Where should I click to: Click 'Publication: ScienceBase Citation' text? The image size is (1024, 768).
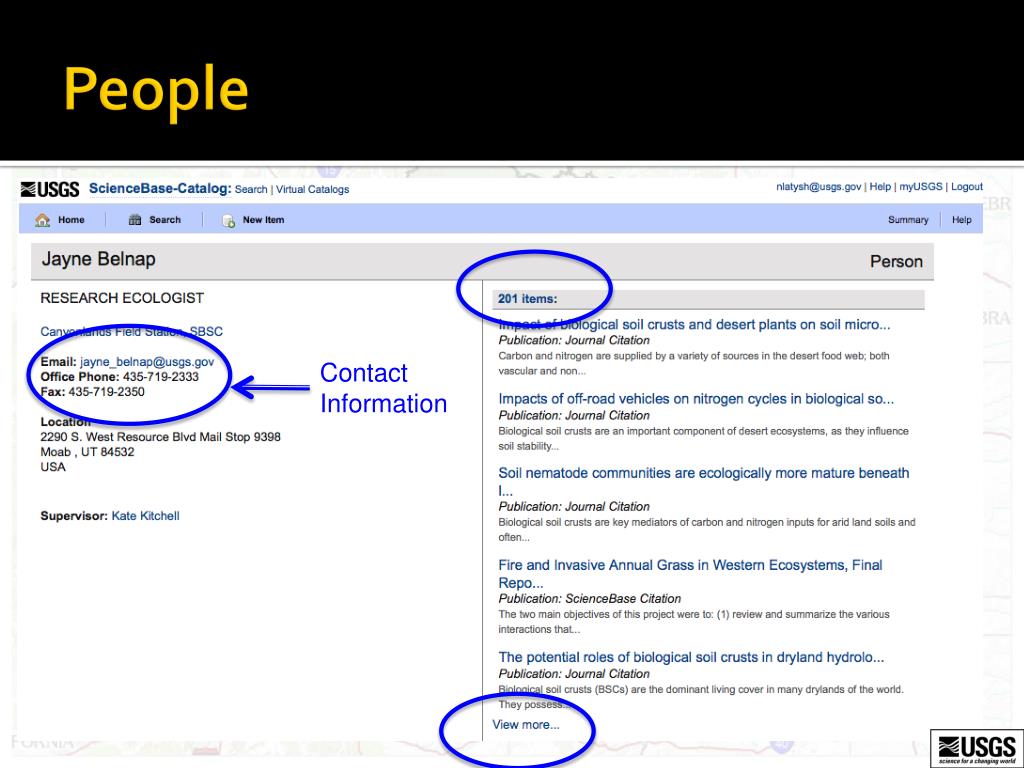590,599
